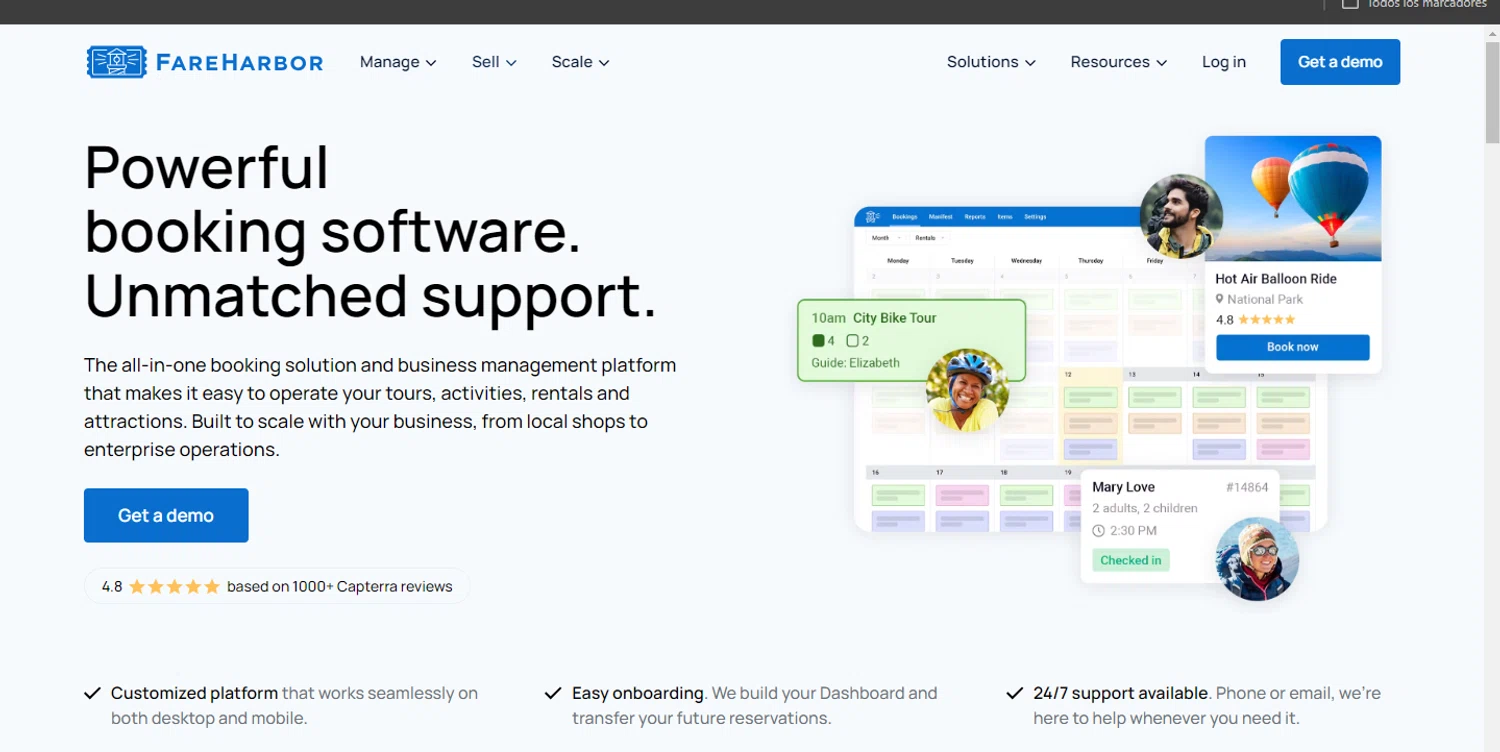Click "Customized platform" feature text
This screenshot has height=752, width=1500.
point(195,693)
